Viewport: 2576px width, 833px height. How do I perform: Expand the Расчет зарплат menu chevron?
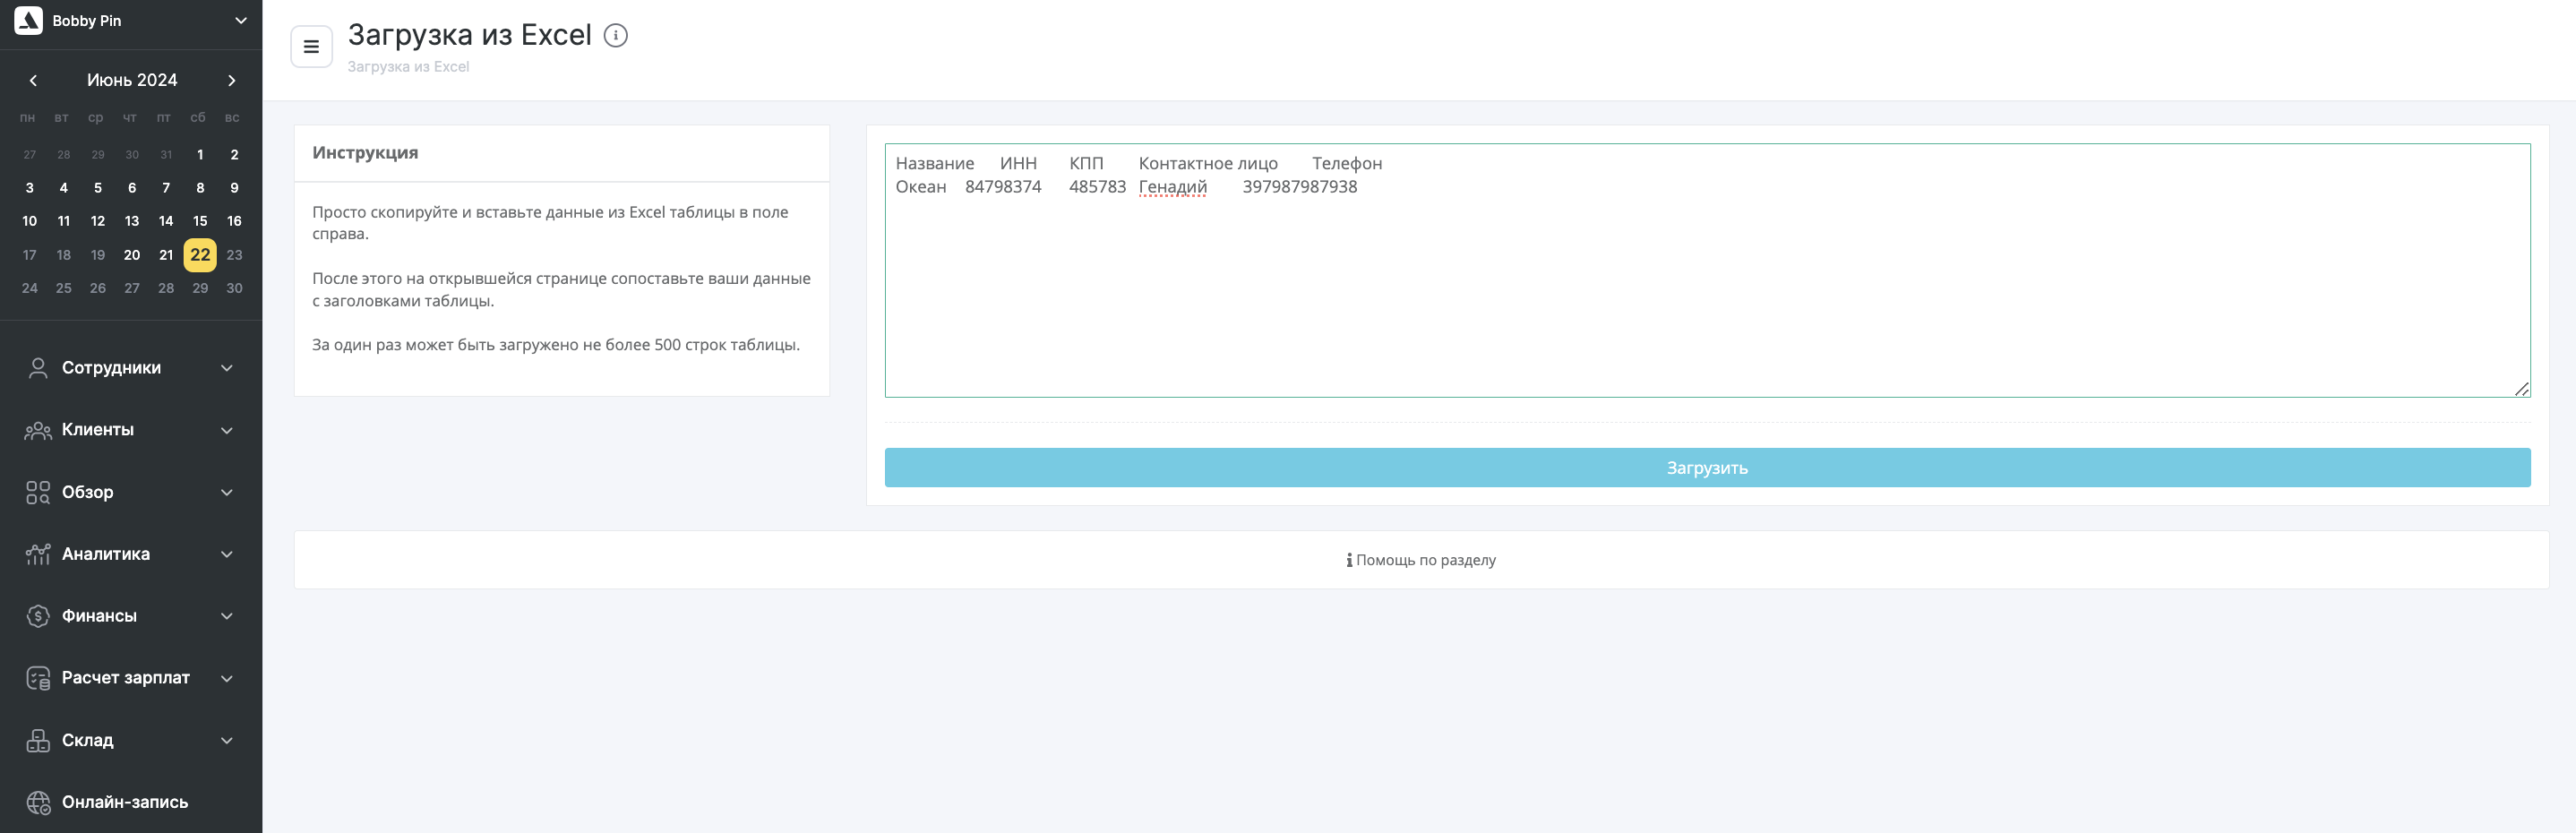pyautogui.click(x=227, y=678)
